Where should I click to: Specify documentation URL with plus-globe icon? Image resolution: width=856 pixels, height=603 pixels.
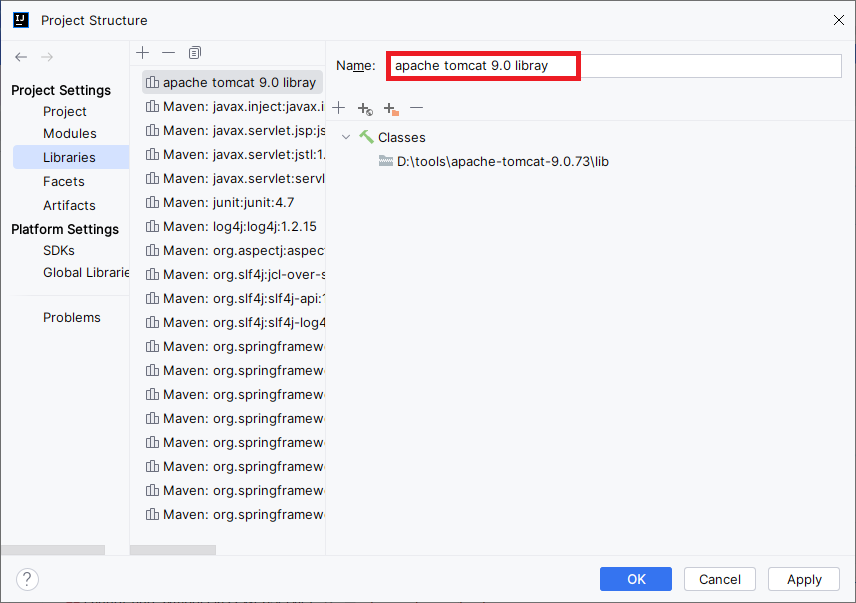(x=365, y=109)
